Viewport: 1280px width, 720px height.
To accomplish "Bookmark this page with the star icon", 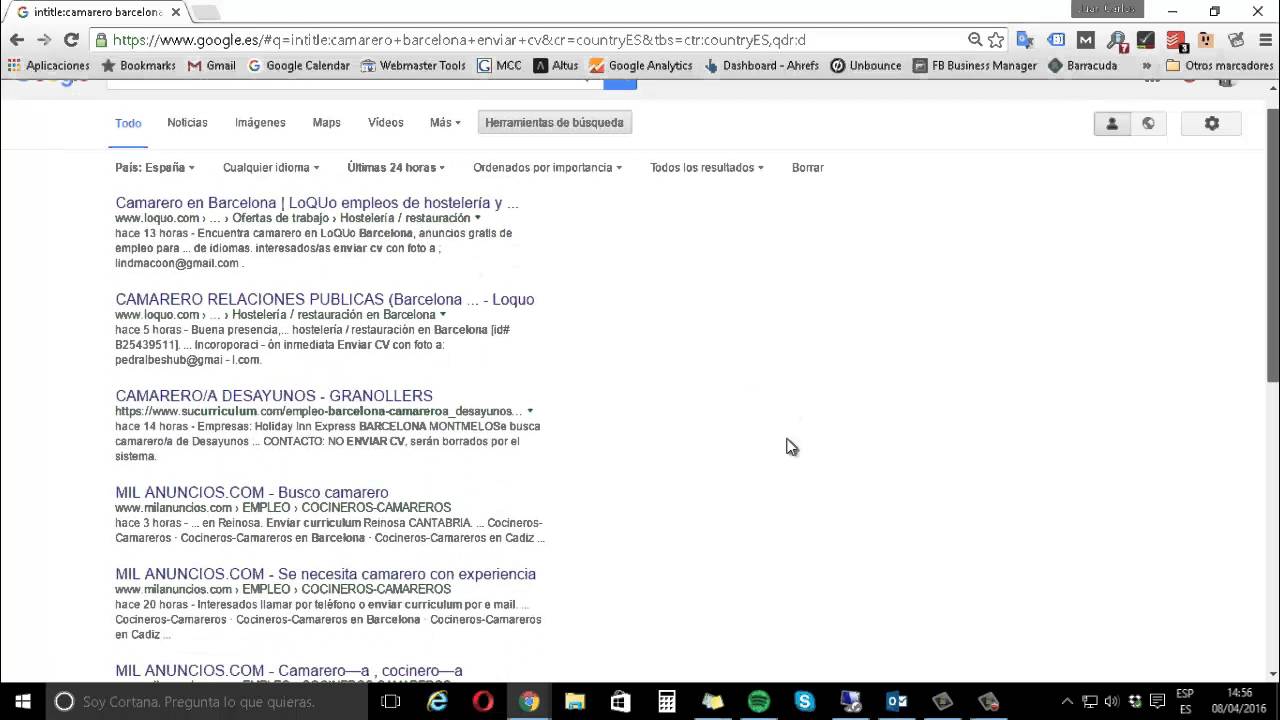I will pyautogui.click(x=996, y=40).
